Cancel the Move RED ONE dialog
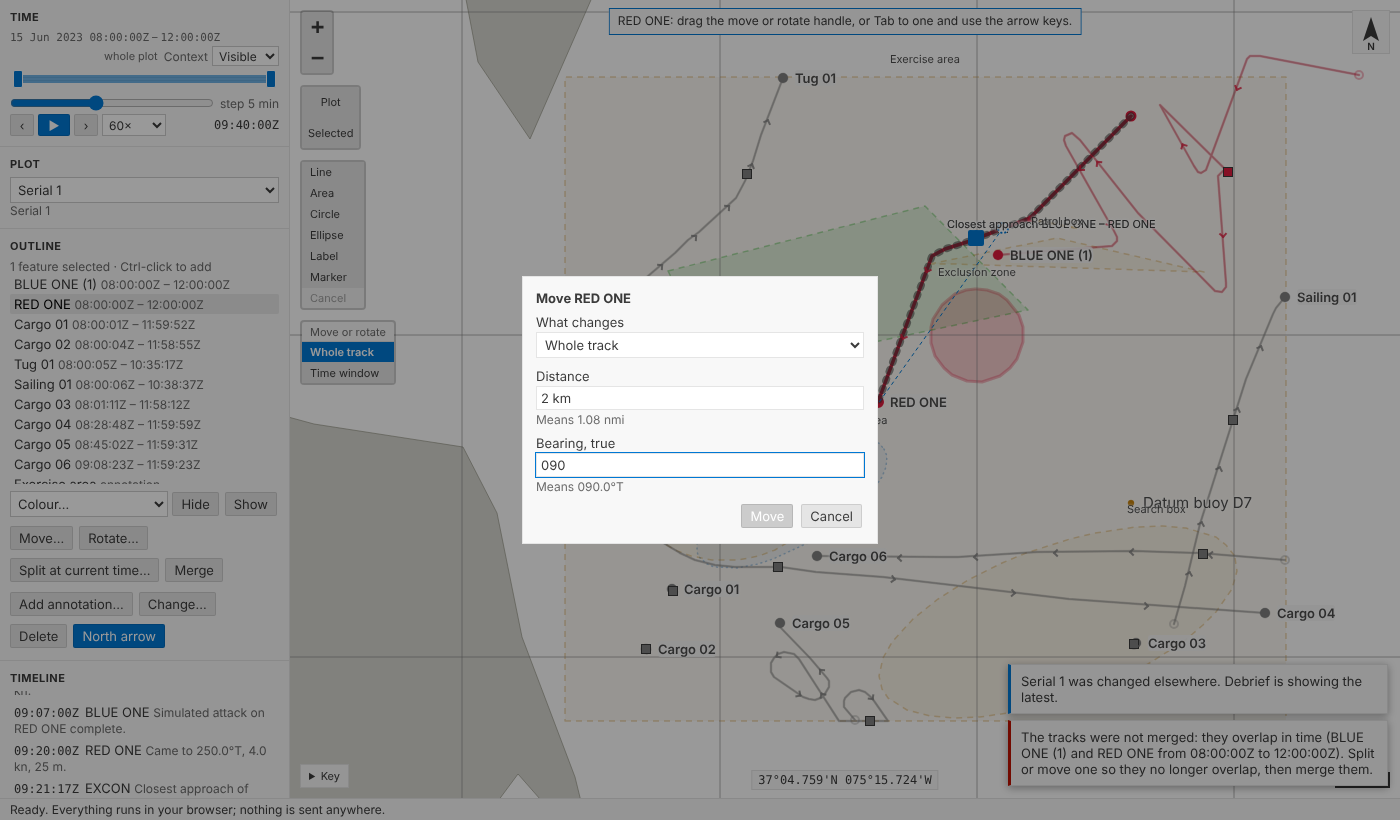The height and width of the screenshot is (820, 1400). tap(831, 516)
